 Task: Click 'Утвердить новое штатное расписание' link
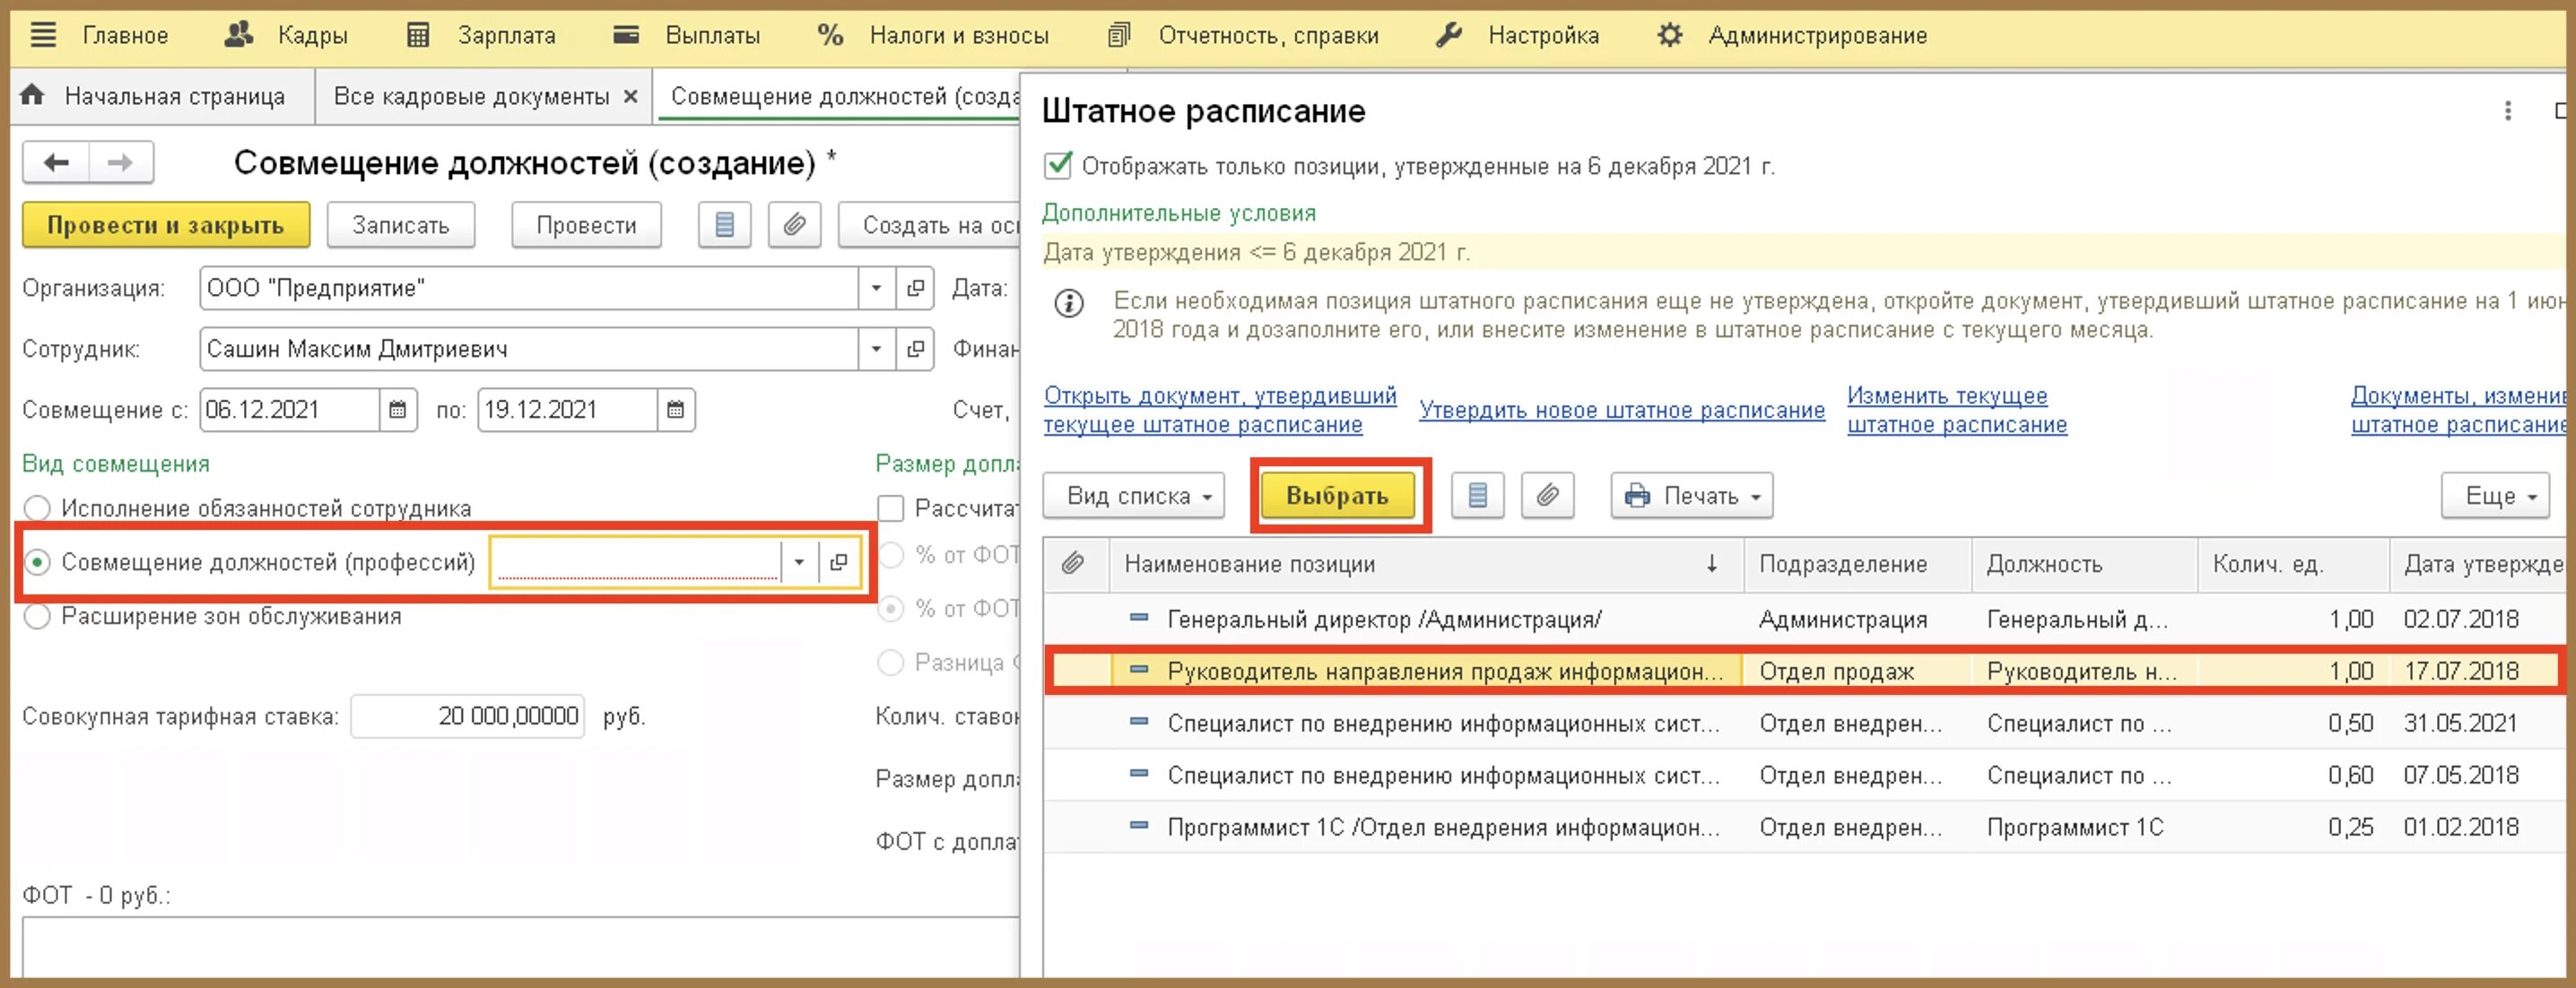[x=1621, y=410]
